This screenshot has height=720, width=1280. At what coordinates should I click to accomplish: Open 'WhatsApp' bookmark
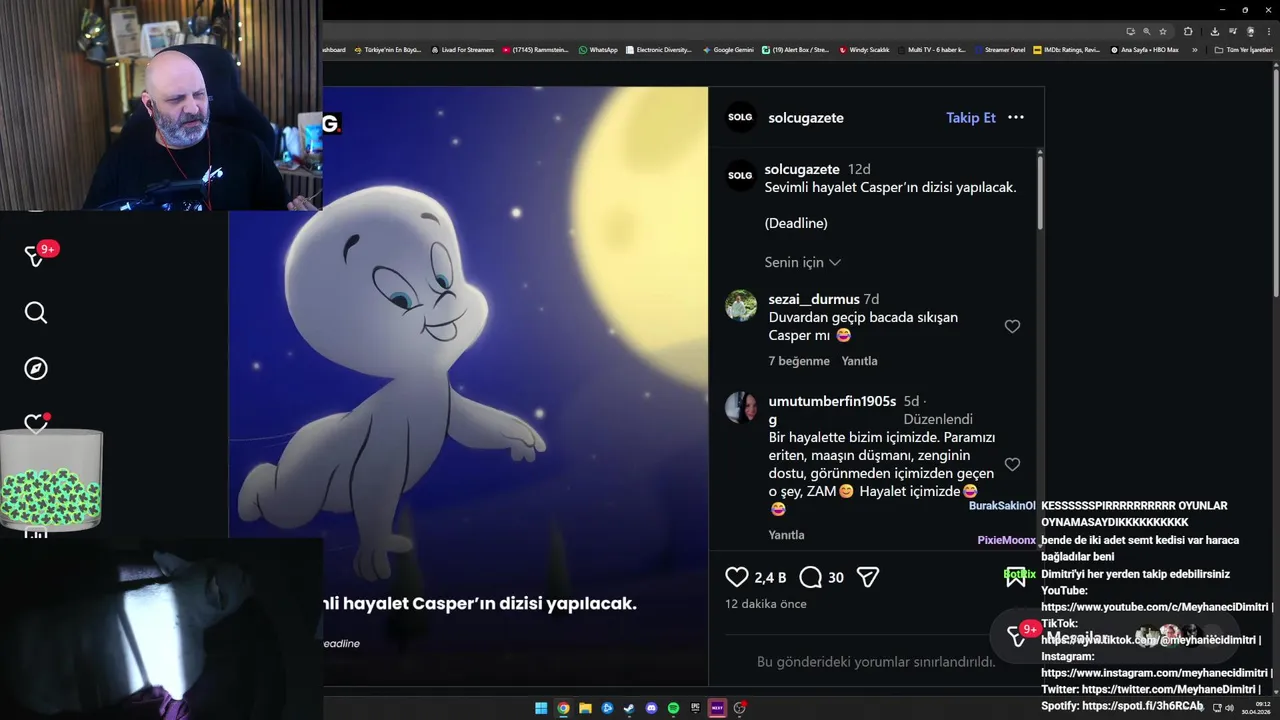(x=598, y=50)
